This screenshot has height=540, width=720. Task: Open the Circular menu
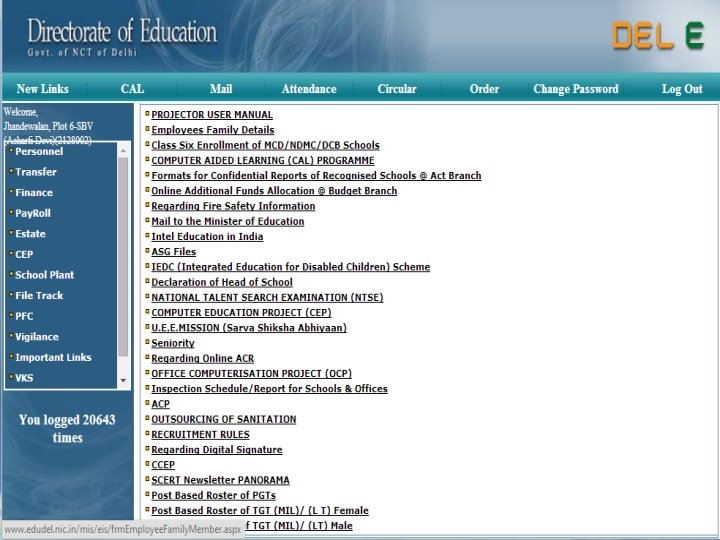coord(397,89)
